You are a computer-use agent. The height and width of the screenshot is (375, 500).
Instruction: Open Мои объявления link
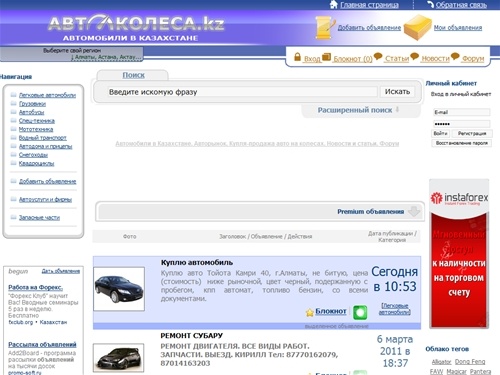[458, 28]
